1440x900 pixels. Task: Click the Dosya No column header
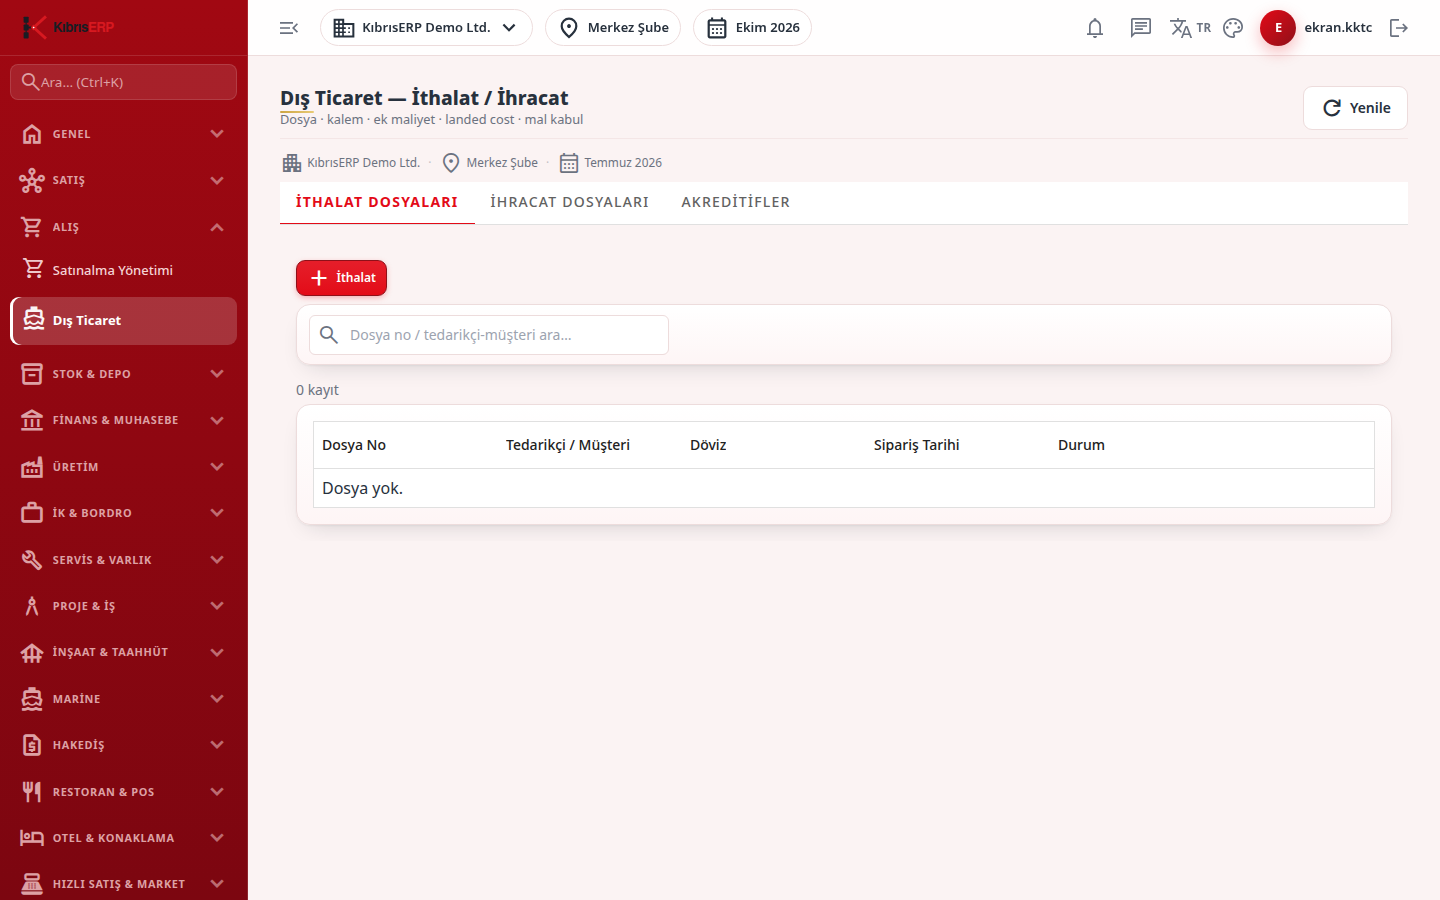[x=354, y=445]
